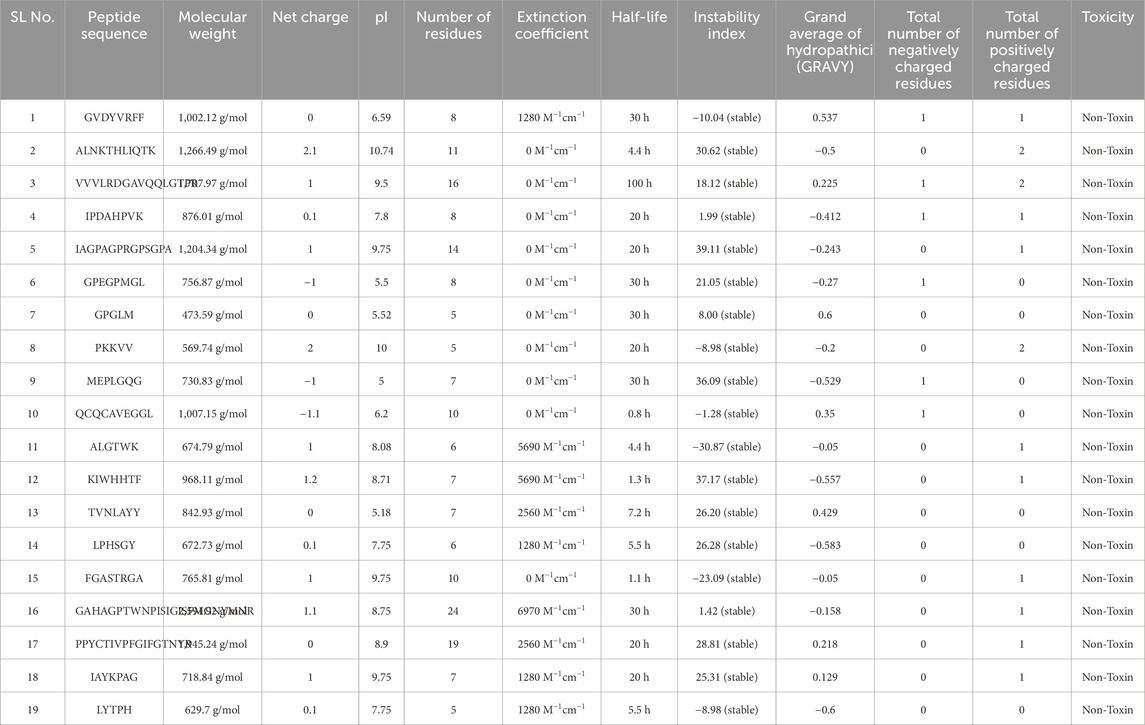Select the pI value 10.74
Image resolution: width=1145 pixels, height=725 pixels.
point(382,151)
